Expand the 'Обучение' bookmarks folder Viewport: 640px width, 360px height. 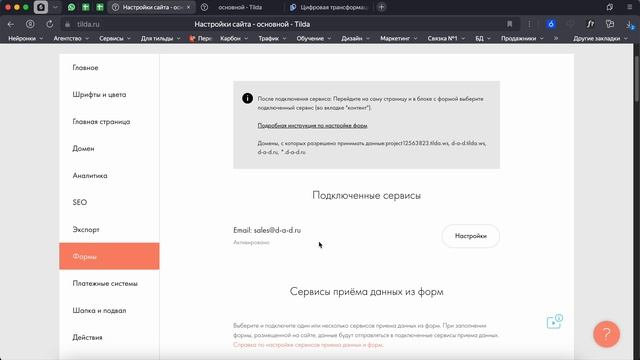313,38
